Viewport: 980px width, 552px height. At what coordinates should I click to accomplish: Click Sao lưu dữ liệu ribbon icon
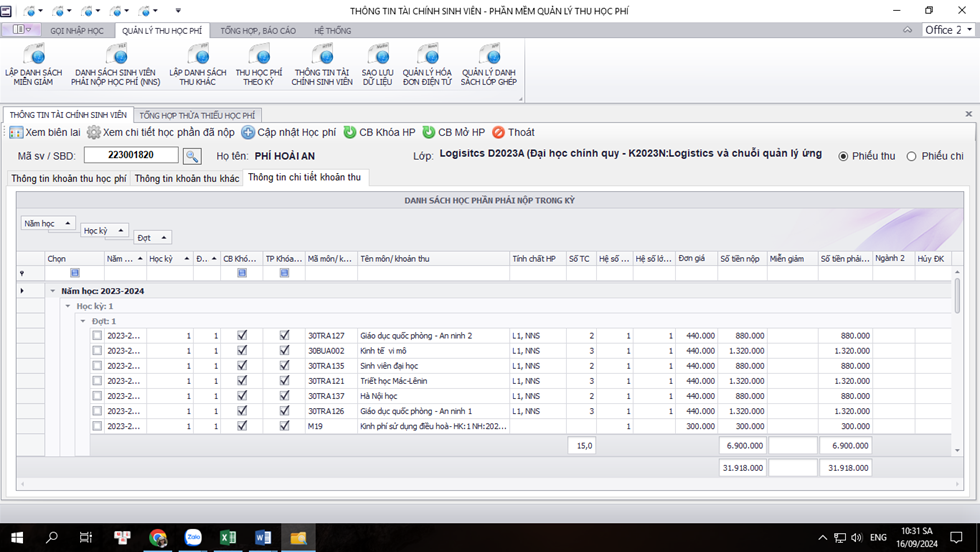click(x=377, y=56)
